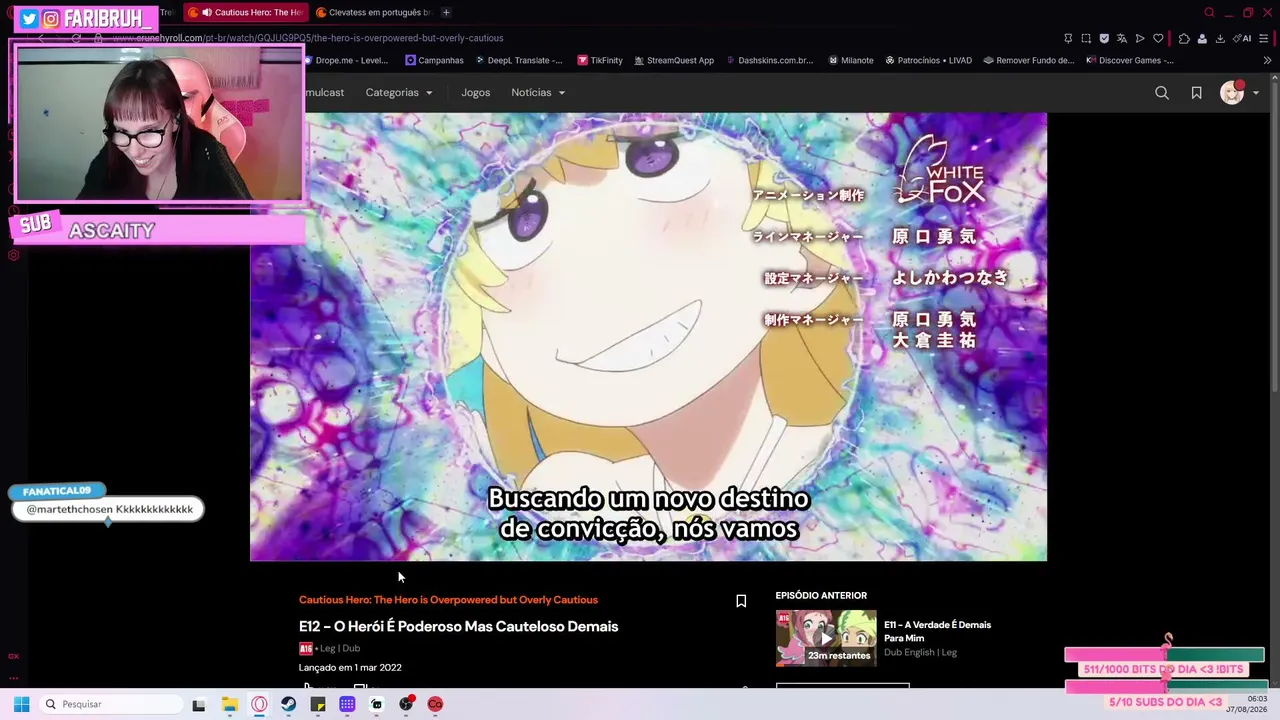The height and width of the screenshot is (720, 1280).
Task: Toggle the ad blocker shield icon
Action: coord(1104,38)
